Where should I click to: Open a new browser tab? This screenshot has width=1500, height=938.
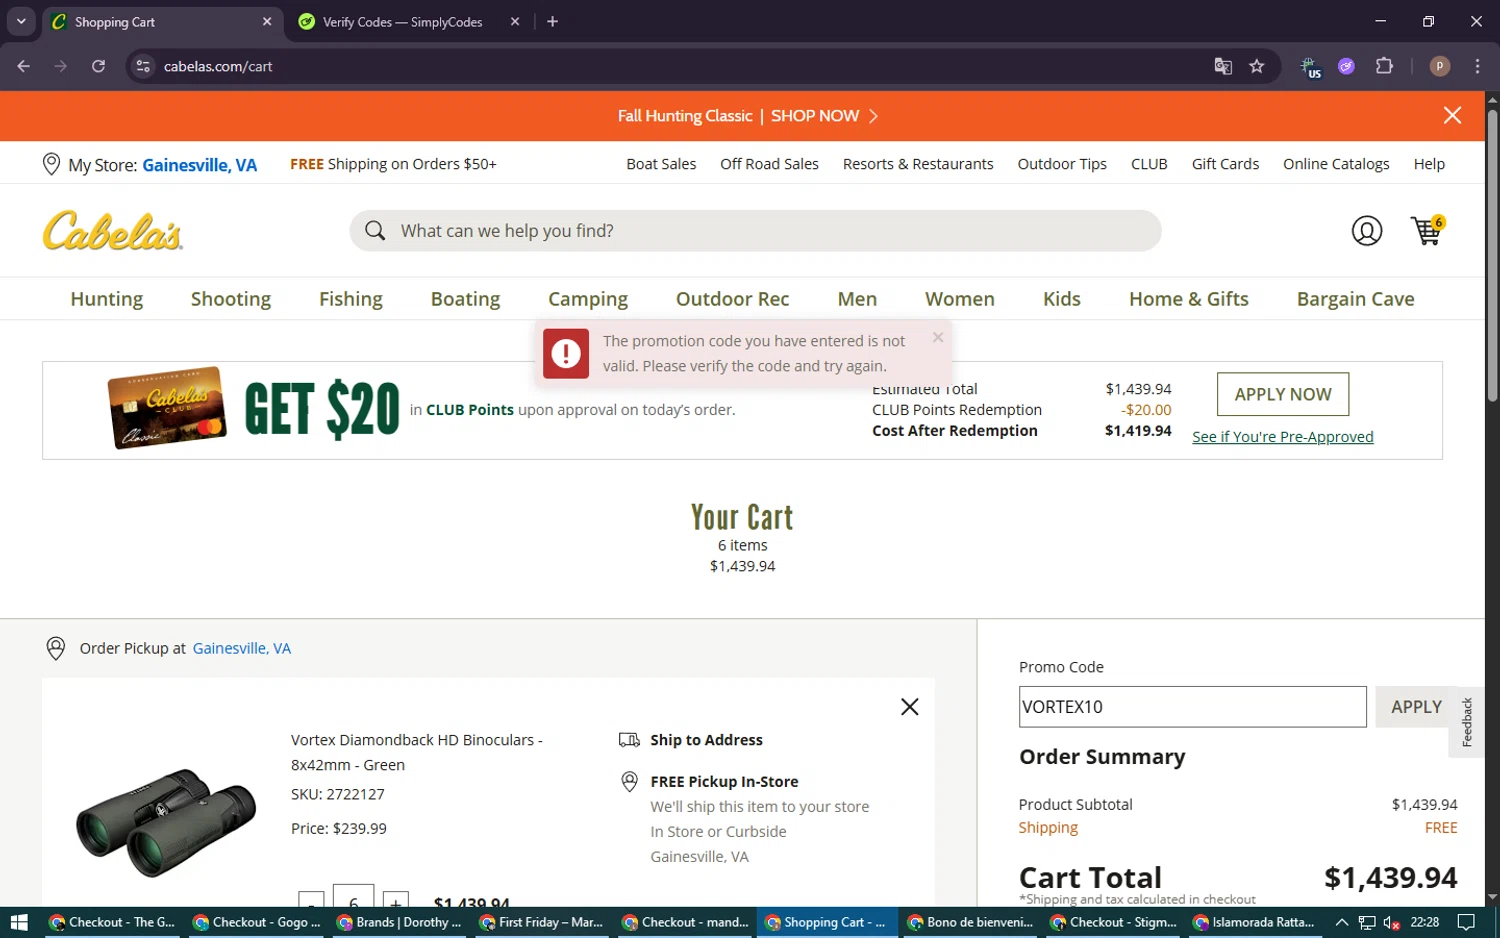coord(552,21)
